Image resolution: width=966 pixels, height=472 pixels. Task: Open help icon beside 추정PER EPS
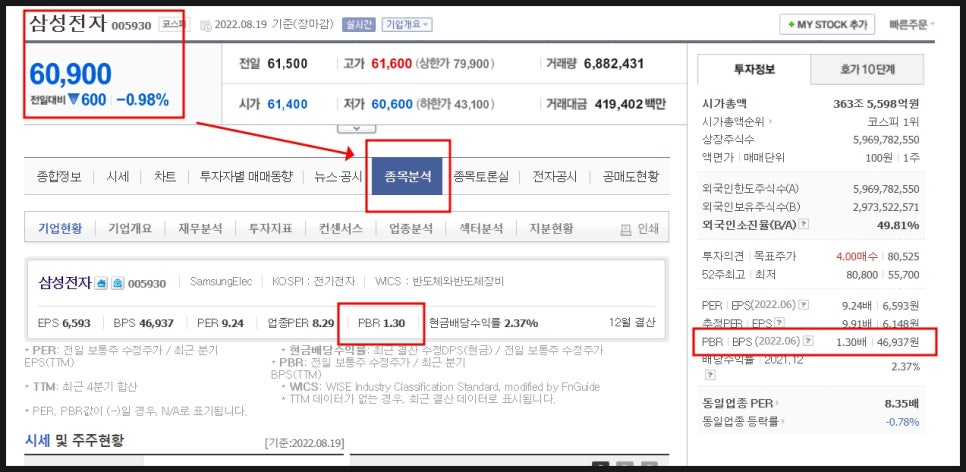pyautogui.click(x=779, y=322)
